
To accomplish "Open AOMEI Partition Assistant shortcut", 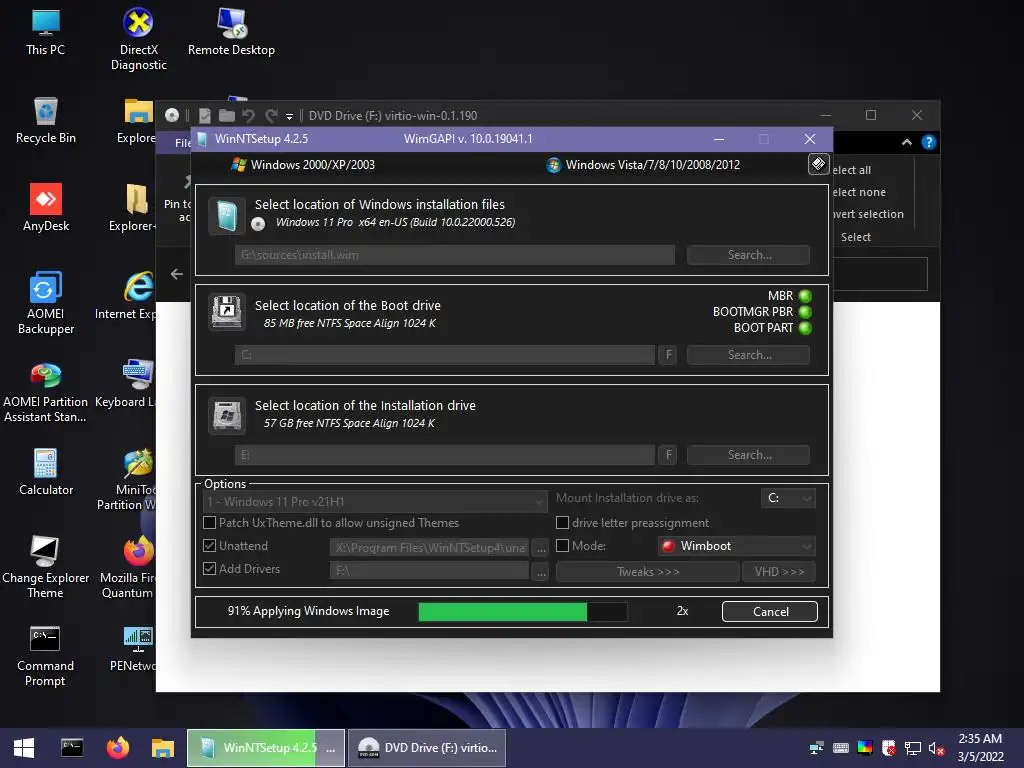I will pyautogui.click(x=46, y=391).
